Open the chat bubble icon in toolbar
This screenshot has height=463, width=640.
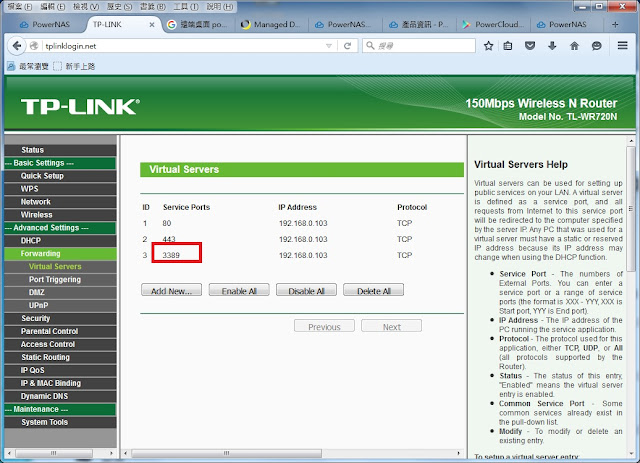tap(596, 46)
